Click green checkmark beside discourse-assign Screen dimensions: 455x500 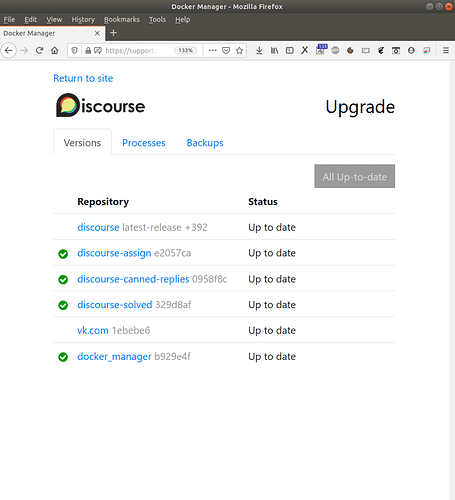point(63,254)
